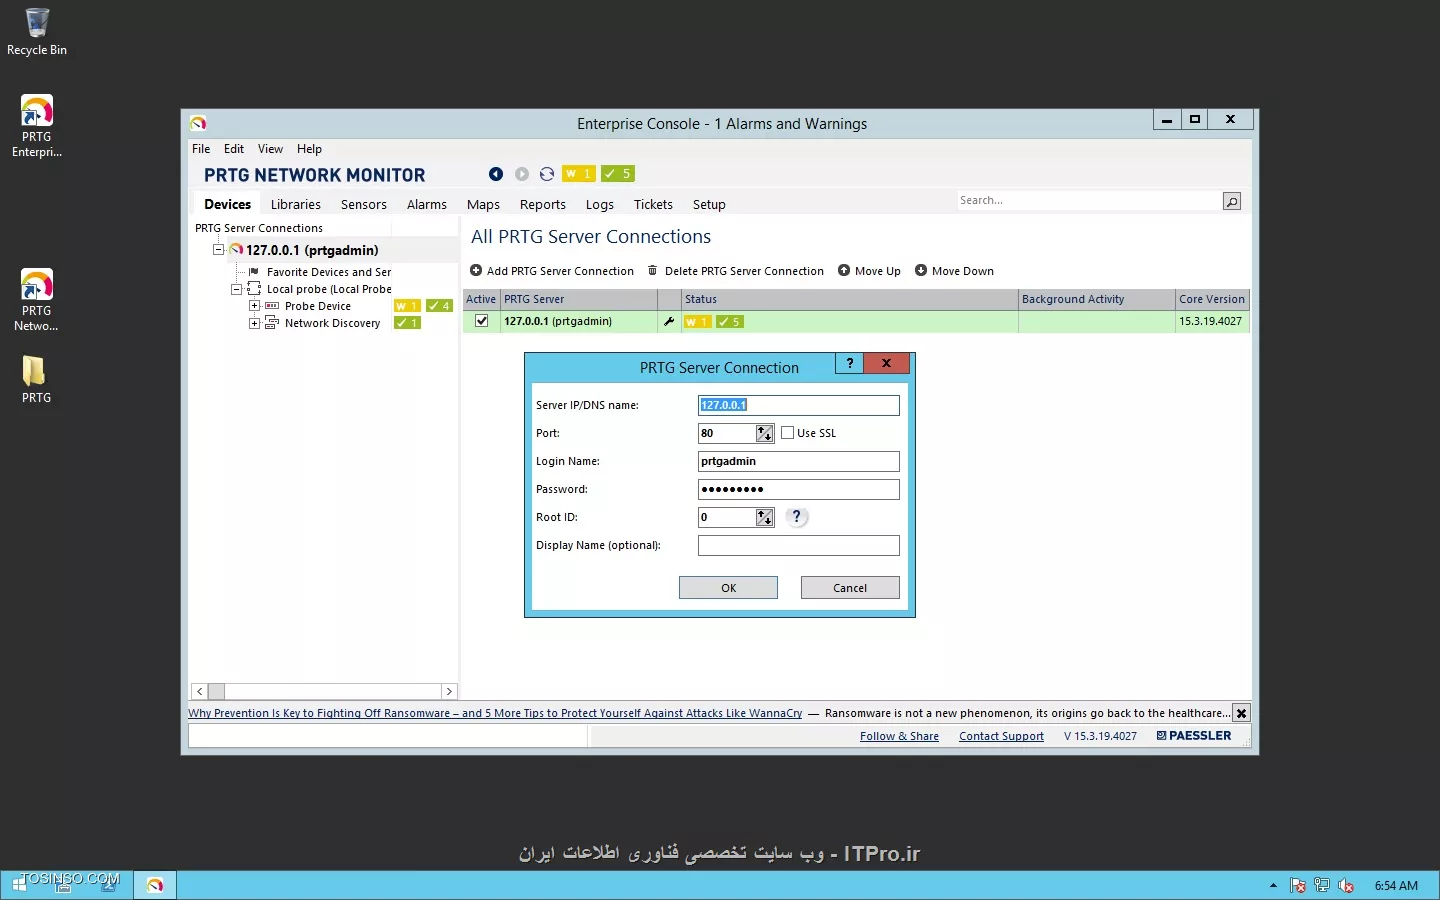This screenshot has width=1440, height=900.
Task: Click tree pane scrollbar right arrow
Action: pos(449,691)
